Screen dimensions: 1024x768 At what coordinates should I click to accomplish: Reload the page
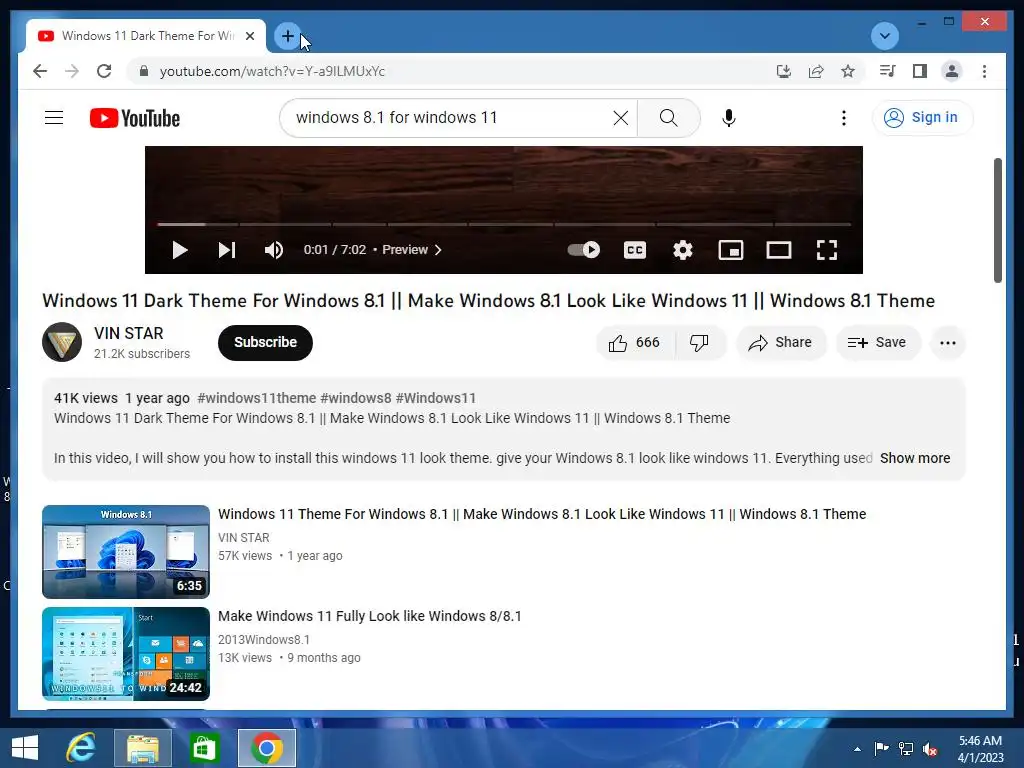coord(104,71)
